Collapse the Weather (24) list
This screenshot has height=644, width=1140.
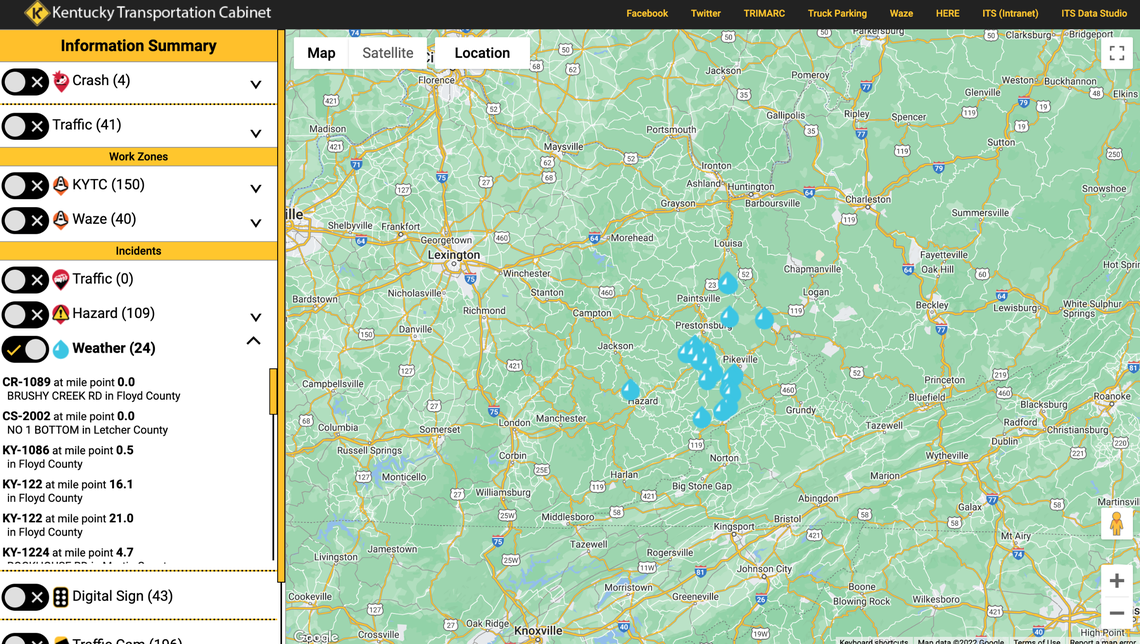click(x=255, y=340)
